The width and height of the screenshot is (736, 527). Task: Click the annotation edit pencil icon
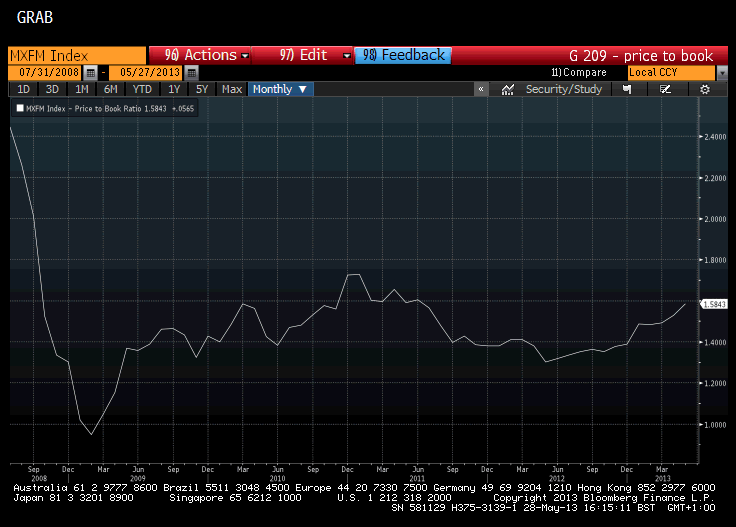point(665,89)
